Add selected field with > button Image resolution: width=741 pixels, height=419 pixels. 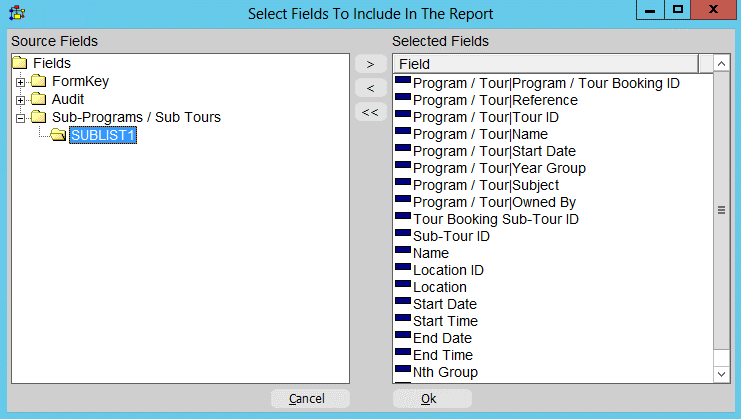pyautogui.click(x=369, y=64)
